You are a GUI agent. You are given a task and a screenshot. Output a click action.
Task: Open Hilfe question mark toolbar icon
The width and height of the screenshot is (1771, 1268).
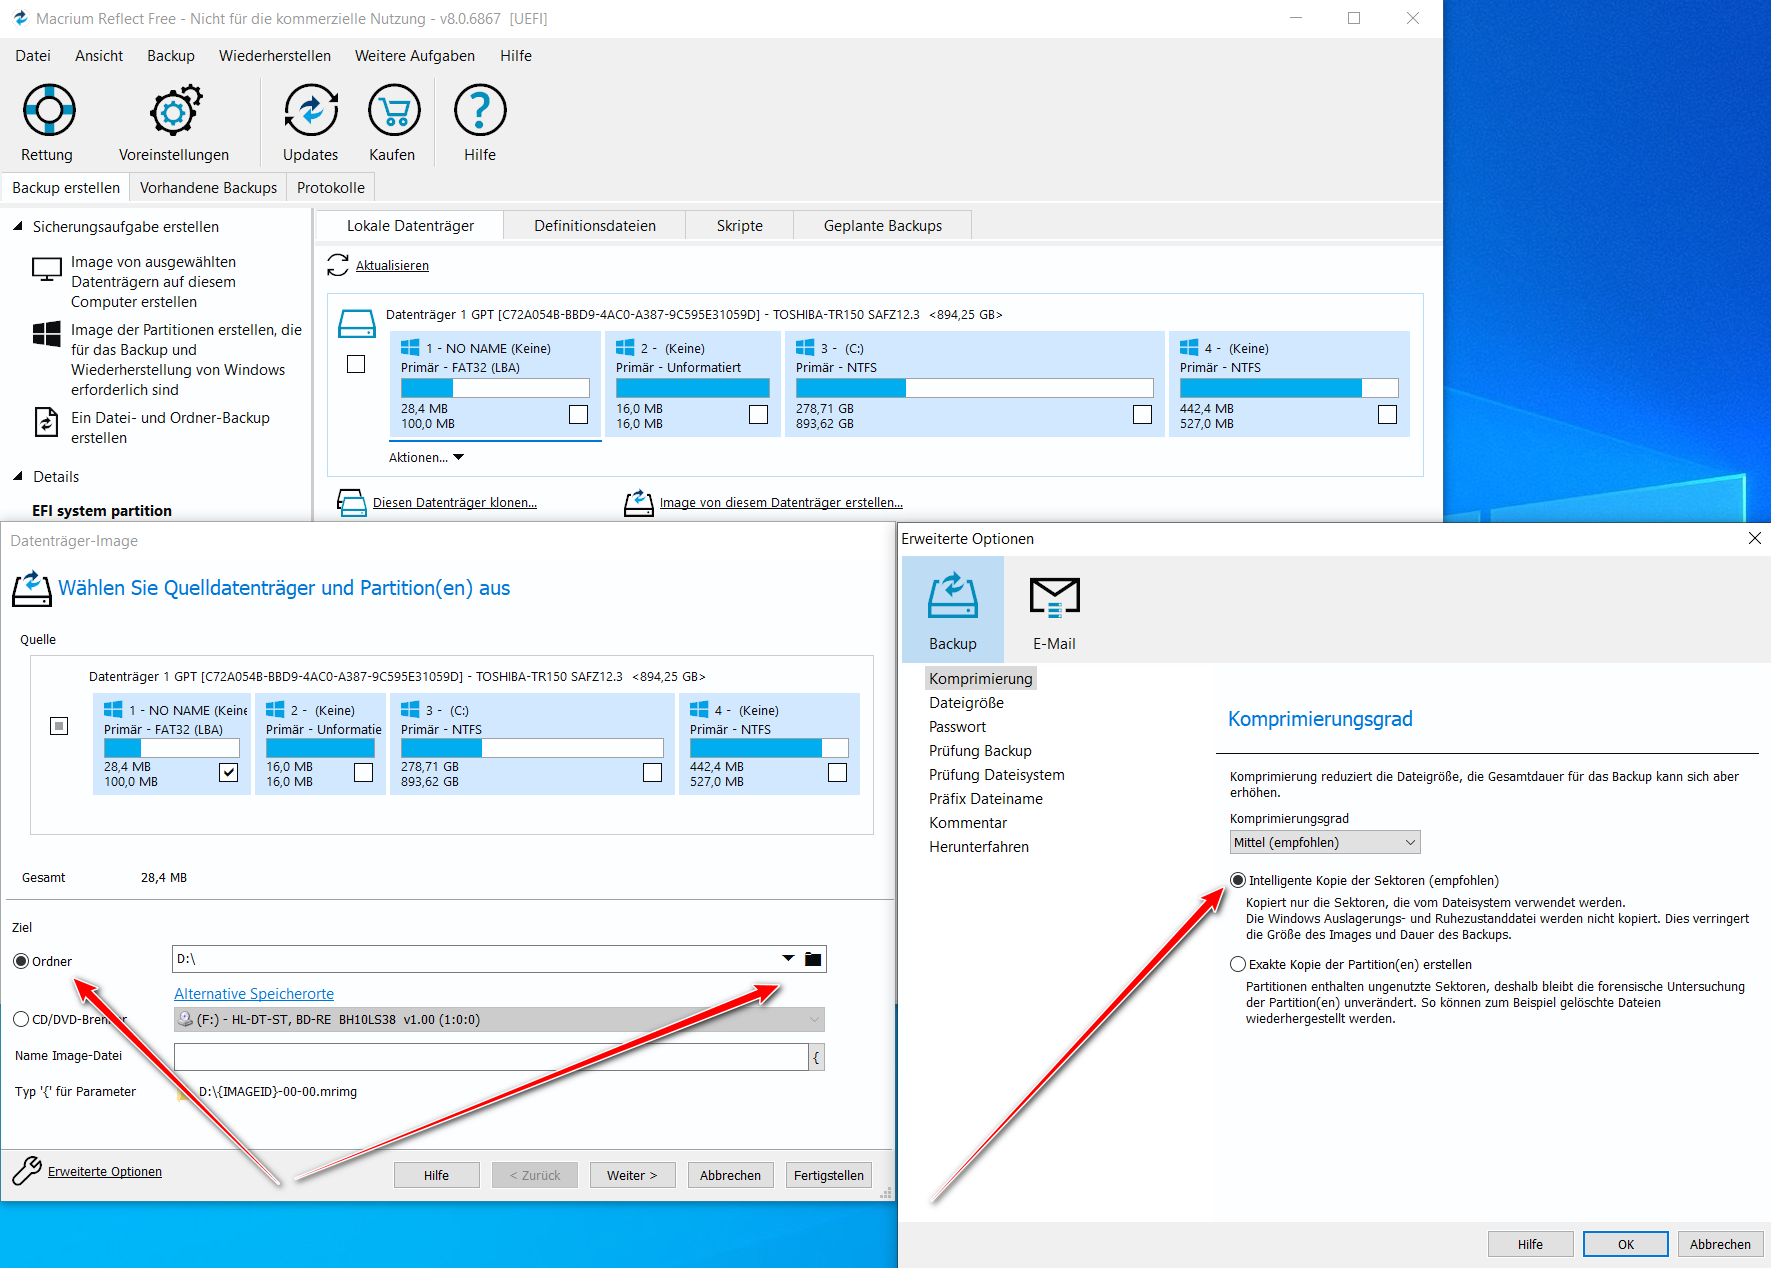pyautogui.click(x=480, y=110)
